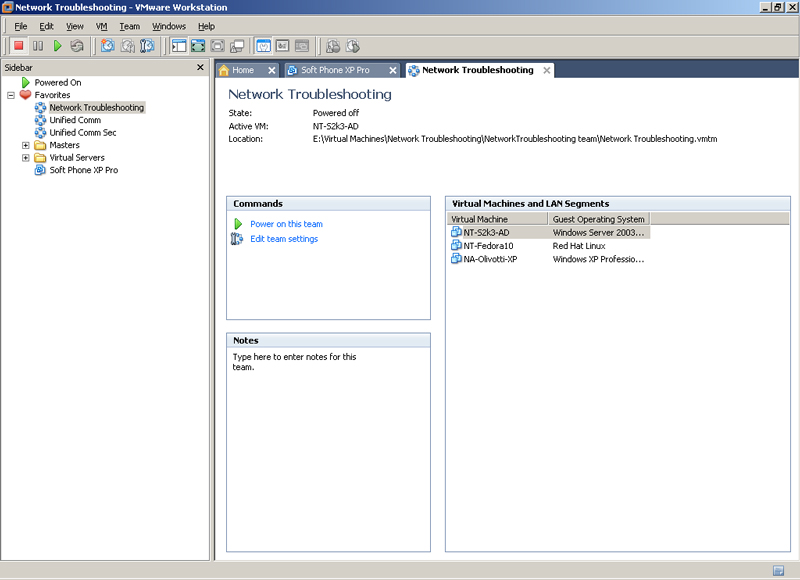The height and width of the screenshot is (580, 800).
Task: Click the Reset toolbar button
Action: pyautogui.click(x=77, y=46)
